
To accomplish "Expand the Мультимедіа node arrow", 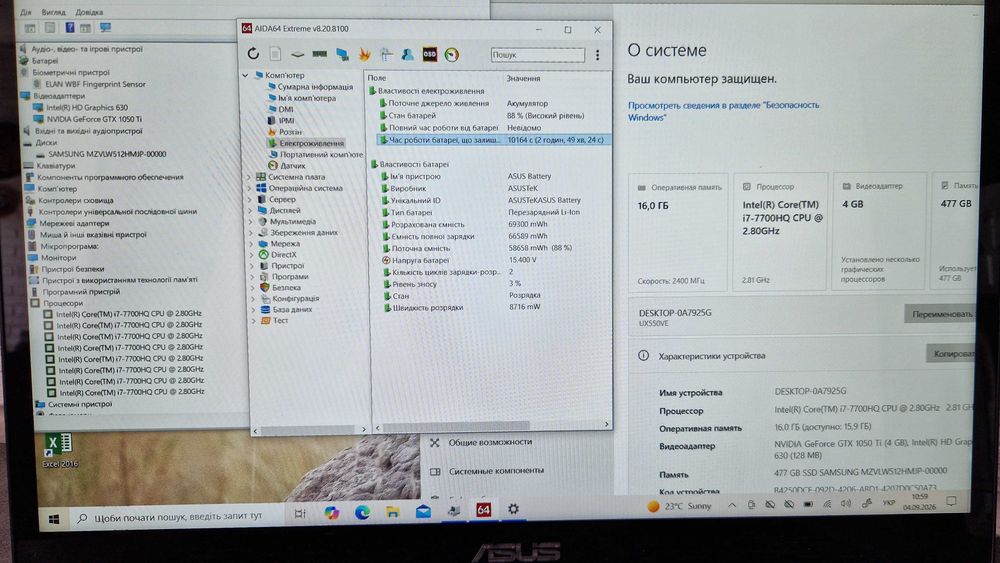I will pos(251,221).
